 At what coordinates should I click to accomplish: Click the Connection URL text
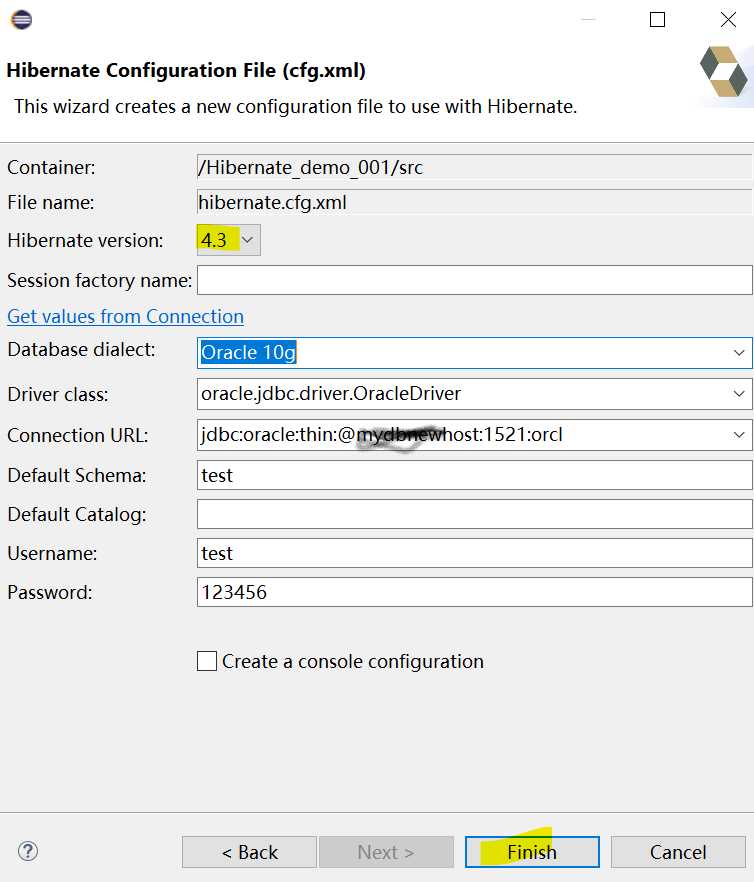point(382,434)
